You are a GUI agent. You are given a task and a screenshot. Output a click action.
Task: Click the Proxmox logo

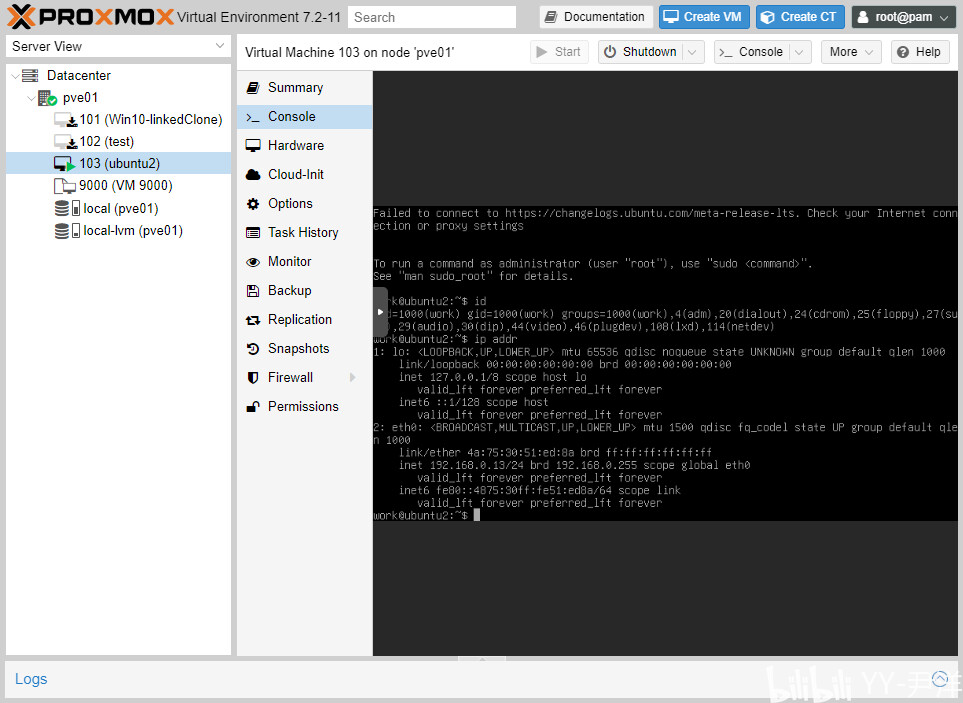90,17
